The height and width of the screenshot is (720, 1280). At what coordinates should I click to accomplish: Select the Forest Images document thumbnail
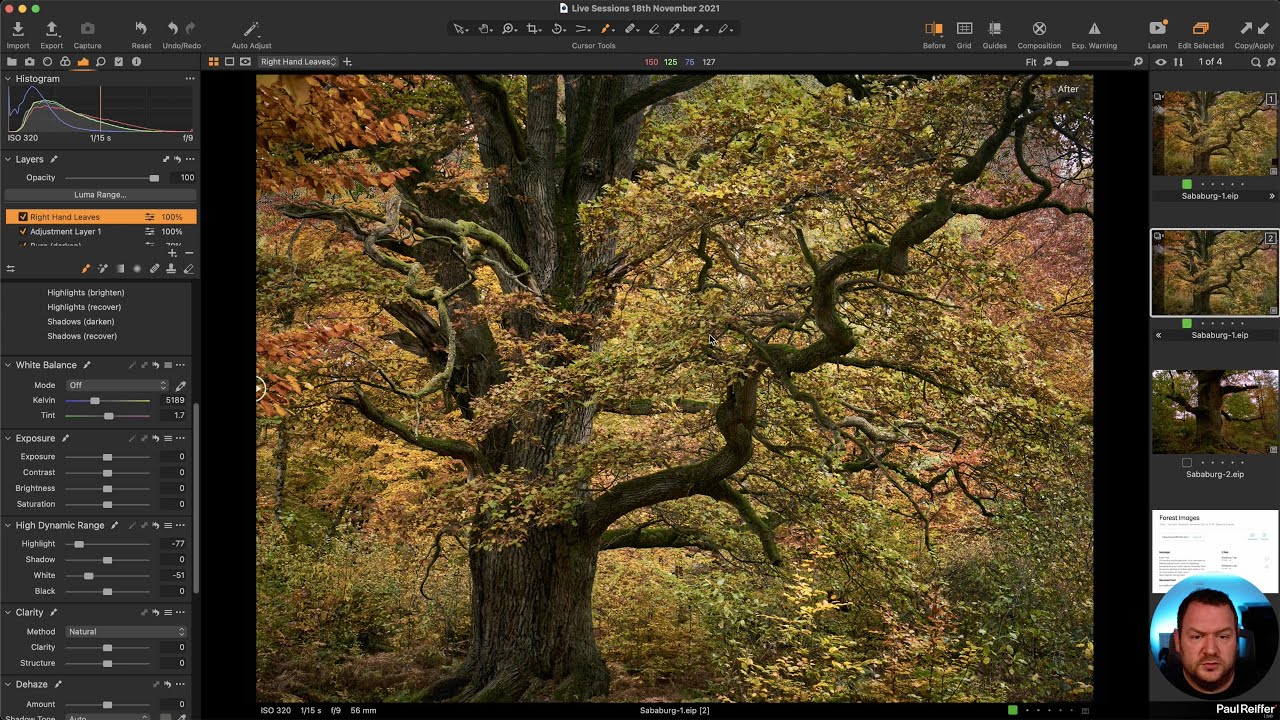(1214, 551)
